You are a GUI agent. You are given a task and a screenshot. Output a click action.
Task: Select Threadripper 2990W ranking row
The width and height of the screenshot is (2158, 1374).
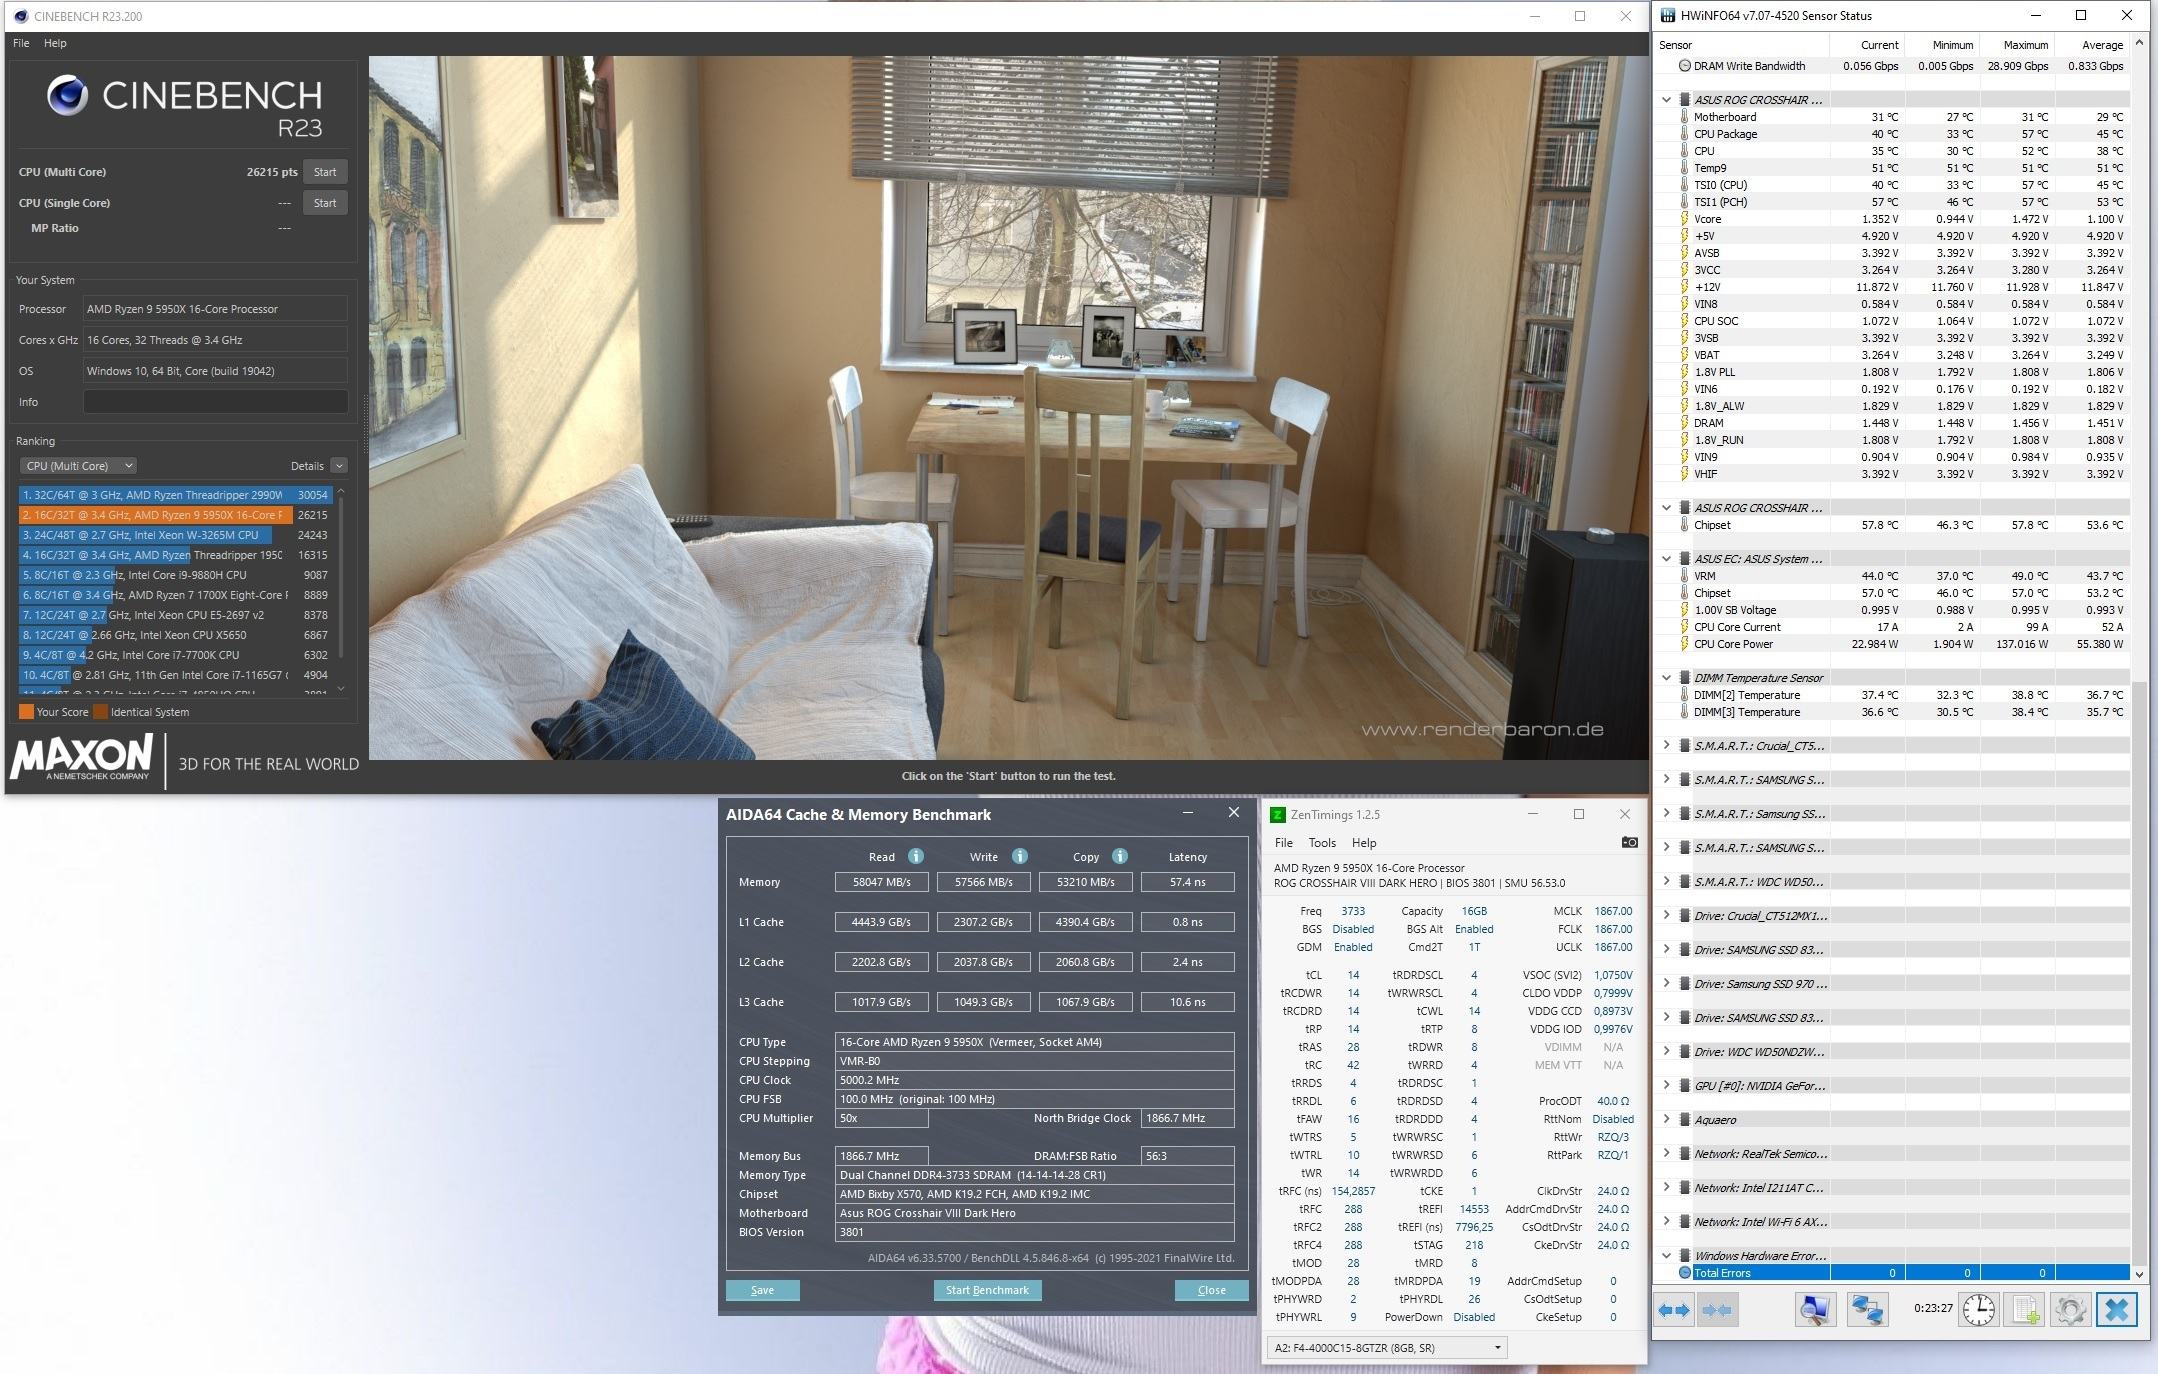[x=174, y=495]
